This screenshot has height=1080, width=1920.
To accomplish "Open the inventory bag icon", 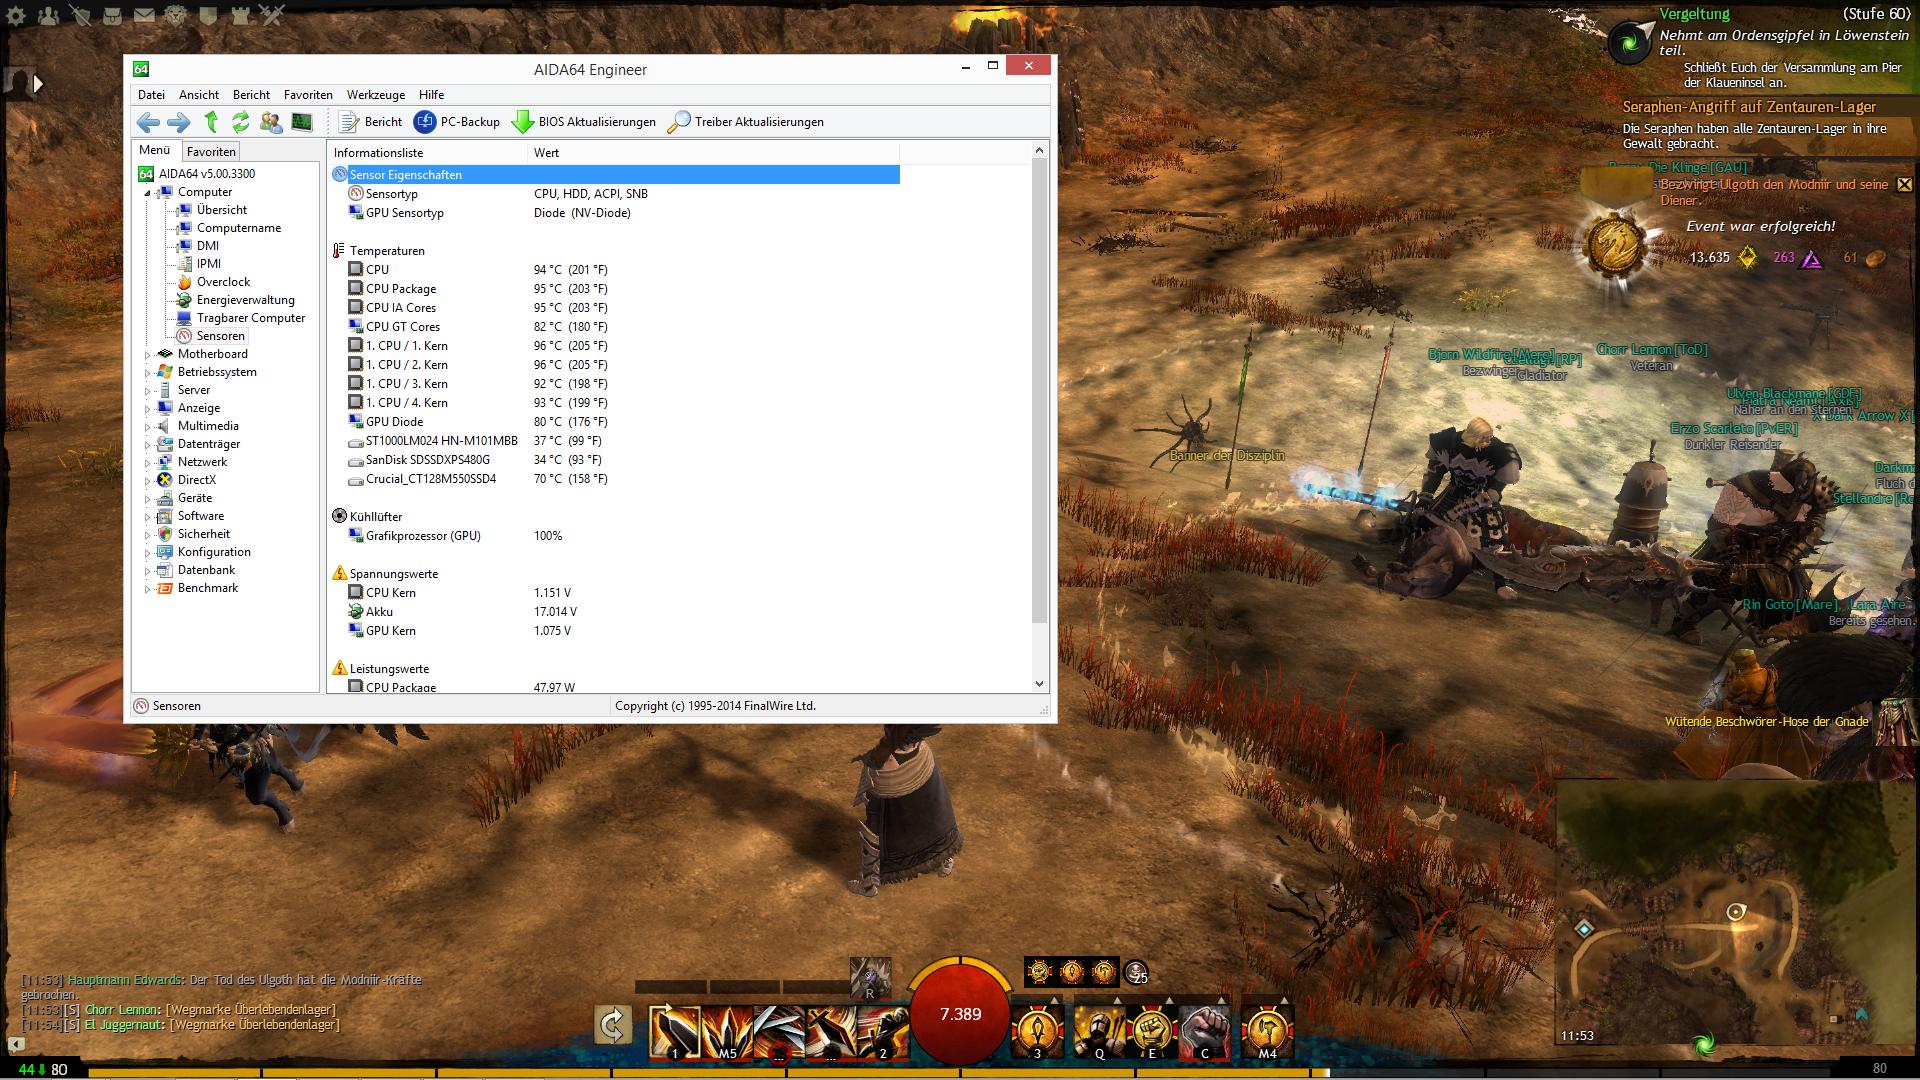I will [112, 15].
